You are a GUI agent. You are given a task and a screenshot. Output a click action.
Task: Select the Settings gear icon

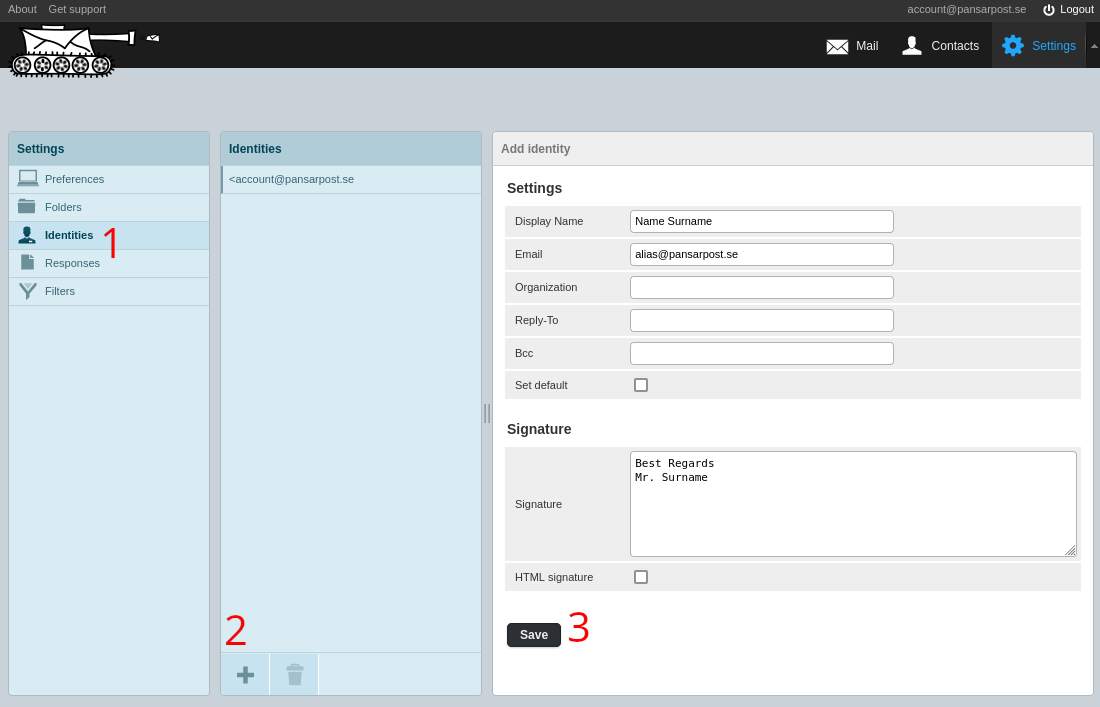pyautogui.click(x=1012, y=46)
